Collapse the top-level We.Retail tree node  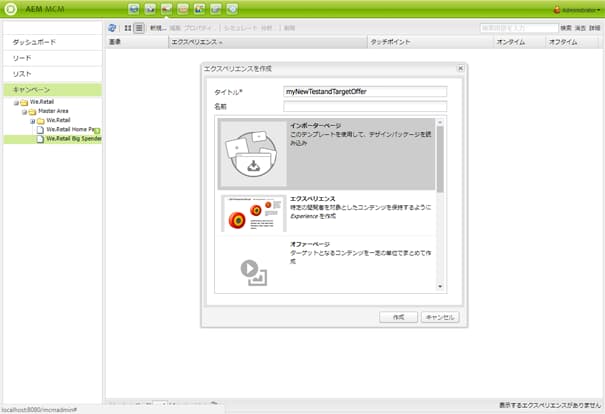pos(16,103)
